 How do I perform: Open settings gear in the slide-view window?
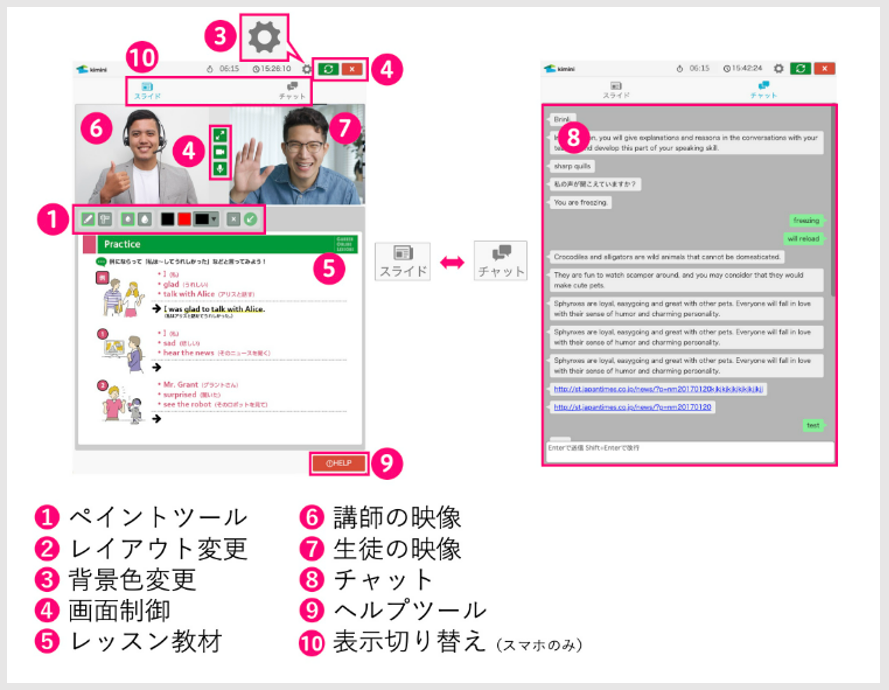(x=307, y=69)
